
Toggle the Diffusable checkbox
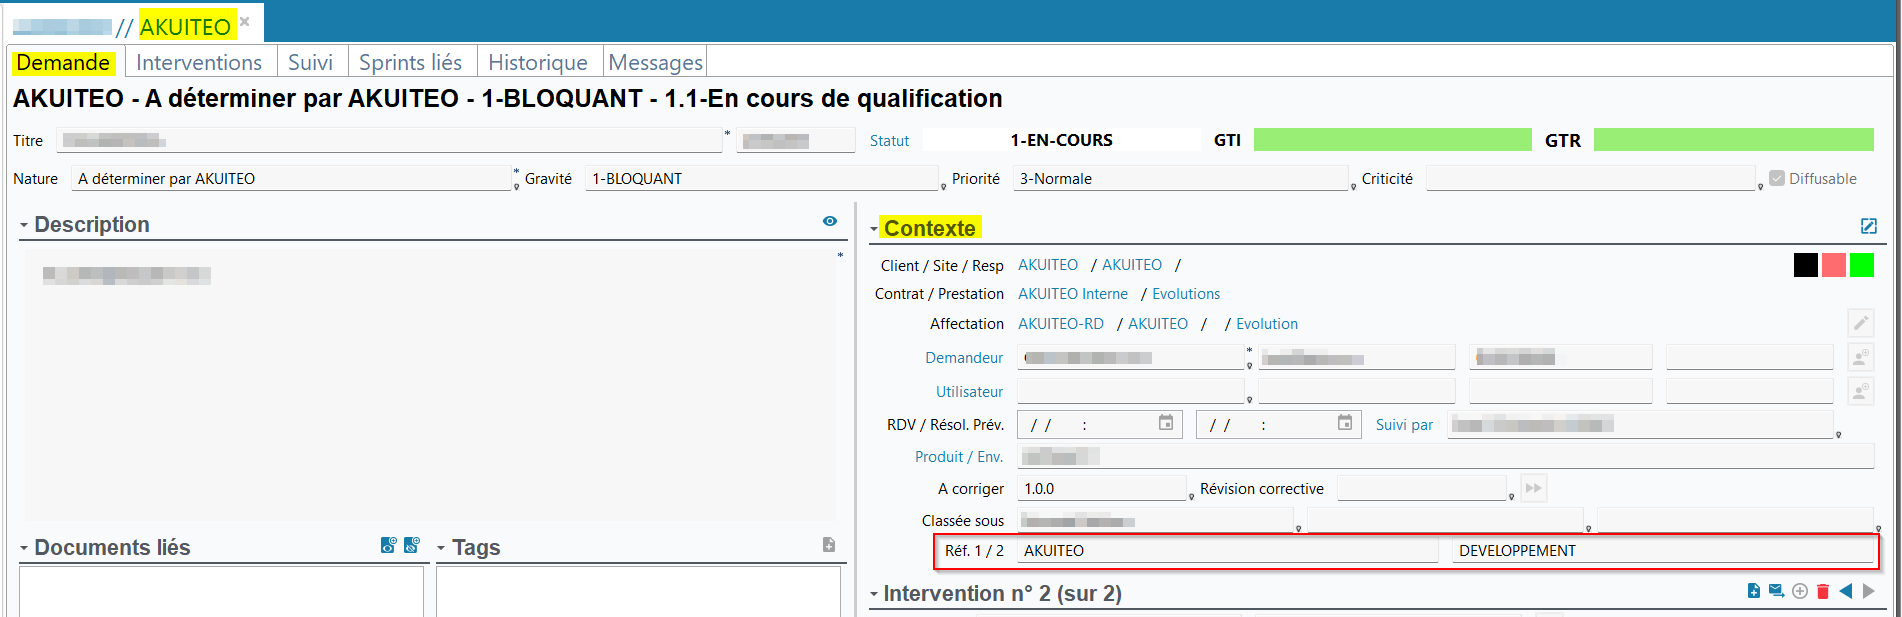click(x=1777, y=178)
